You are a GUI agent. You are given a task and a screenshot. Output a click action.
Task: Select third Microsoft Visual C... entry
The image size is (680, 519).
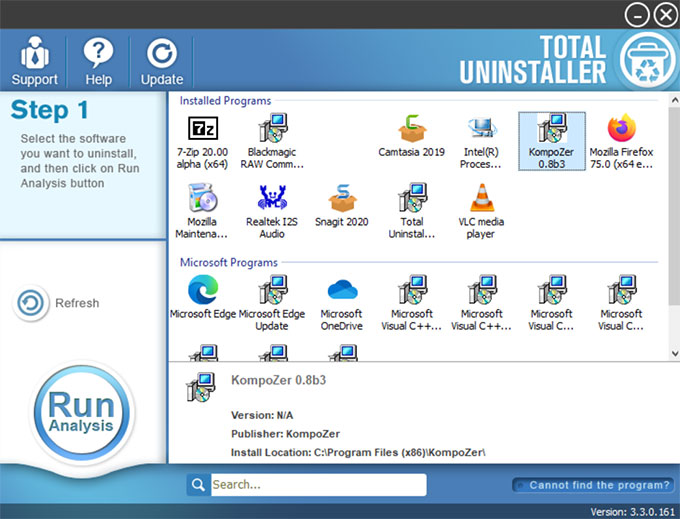coord(551,303)
